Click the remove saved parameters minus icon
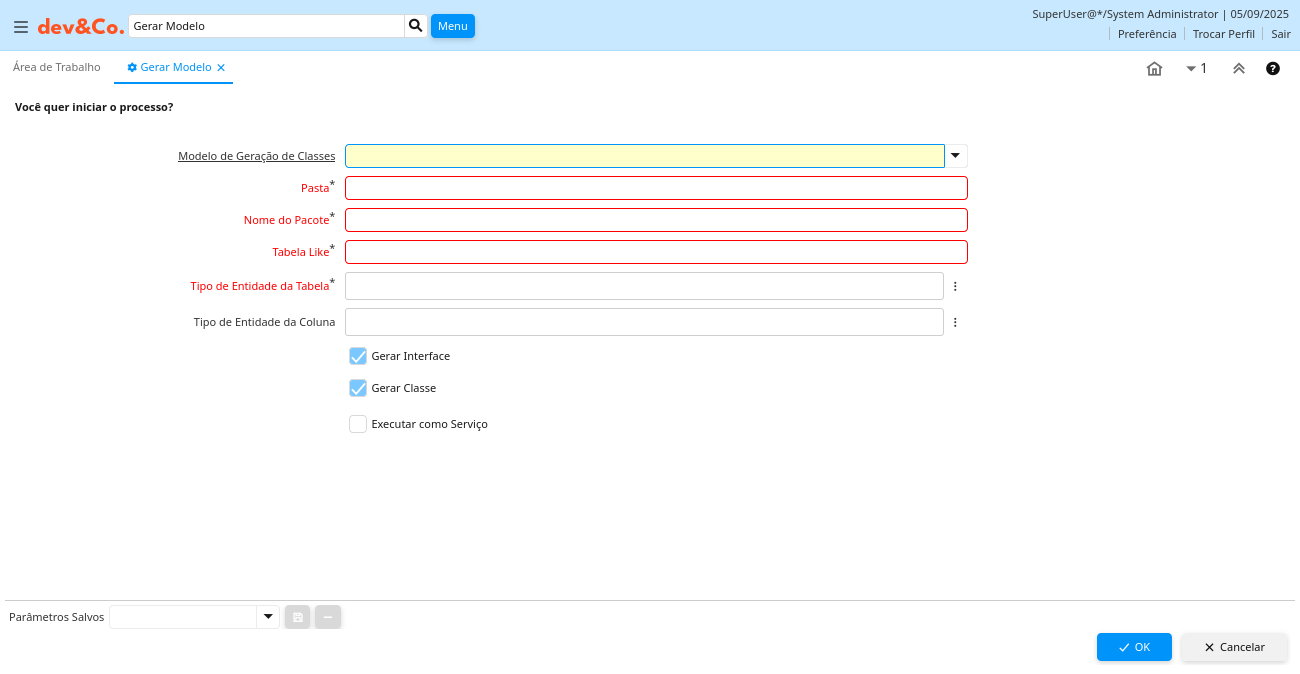Viewport: 1300px width, 674px height. click(328, 617)
